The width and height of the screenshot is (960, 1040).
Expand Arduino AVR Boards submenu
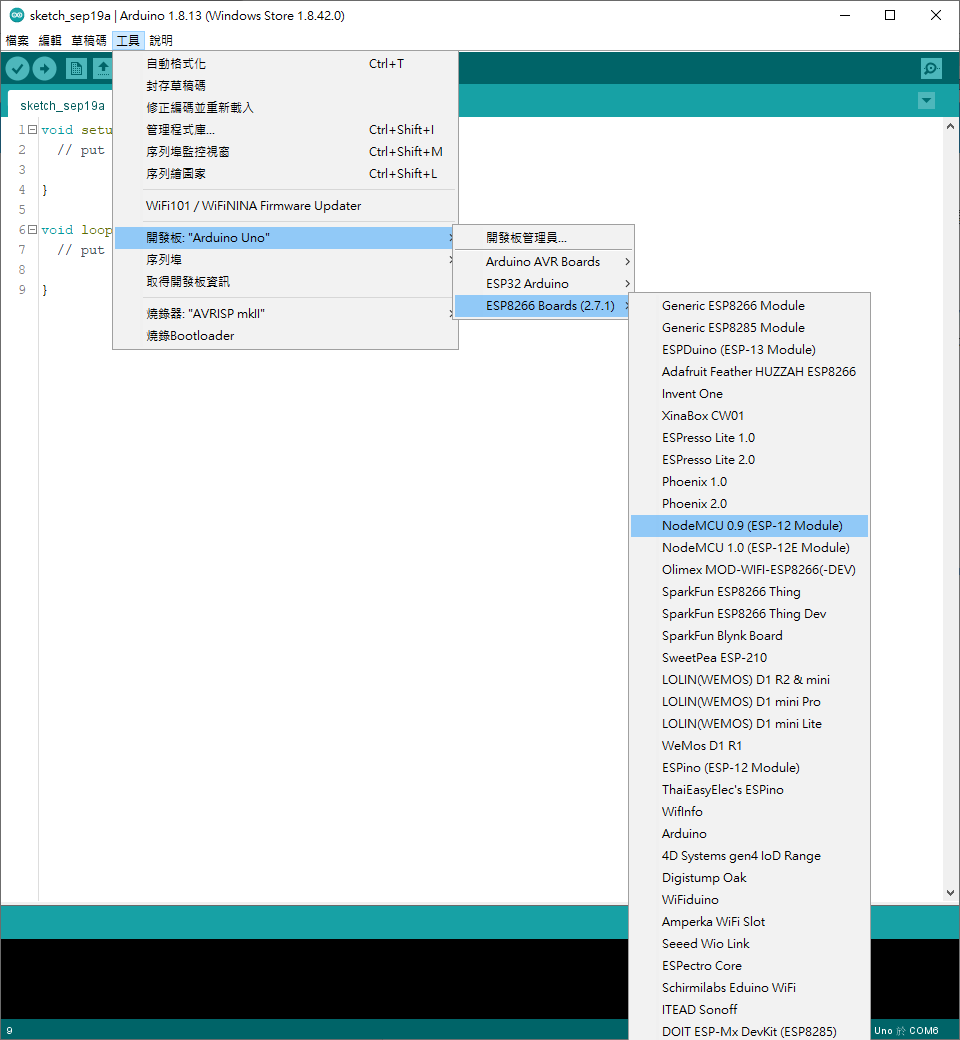point(543,261)
